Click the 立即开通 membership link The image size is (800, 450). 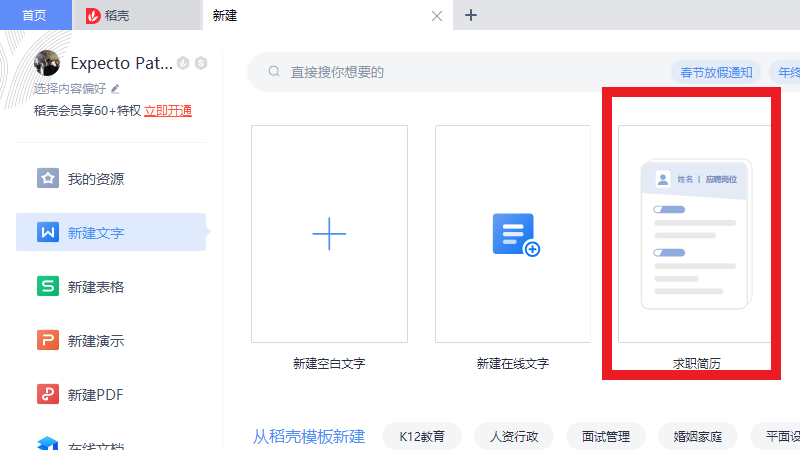point(168,111)
